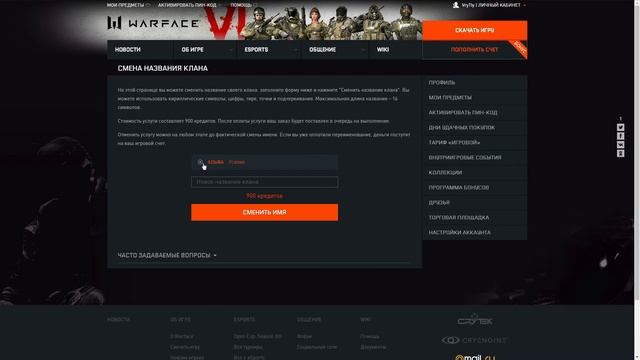Screen dimensions: 640x360
Task: Open the Open Cup Season footer link
Action: pyautogui.click(x=258, y=336)
